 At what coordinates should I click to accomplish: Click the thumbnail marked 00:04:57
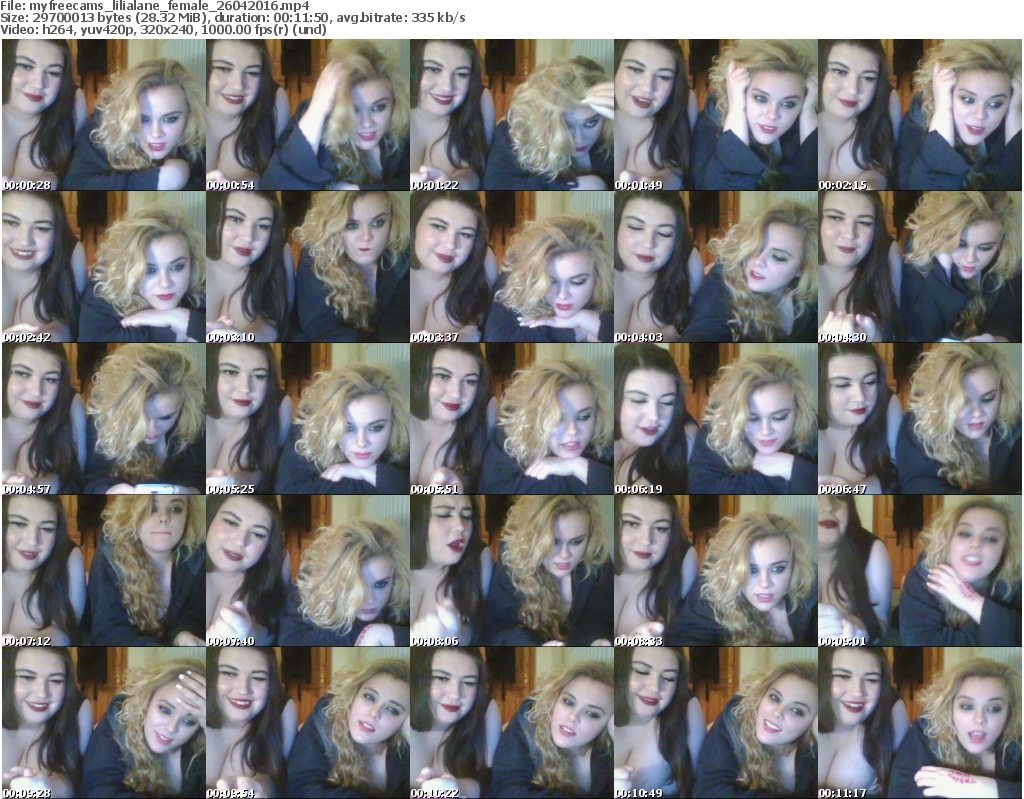coord(104,419)
